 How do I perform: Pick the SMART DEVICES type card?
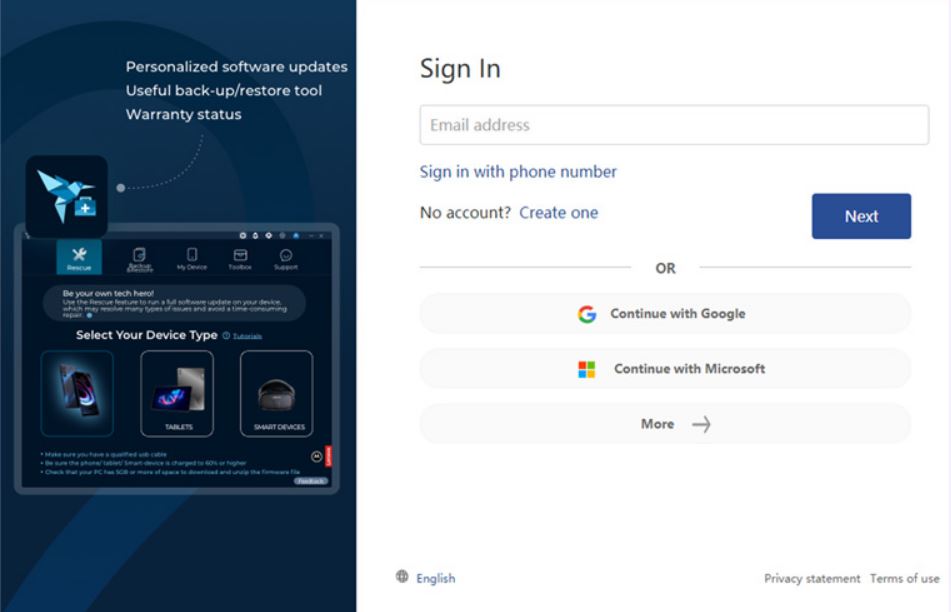pos(277,393)
